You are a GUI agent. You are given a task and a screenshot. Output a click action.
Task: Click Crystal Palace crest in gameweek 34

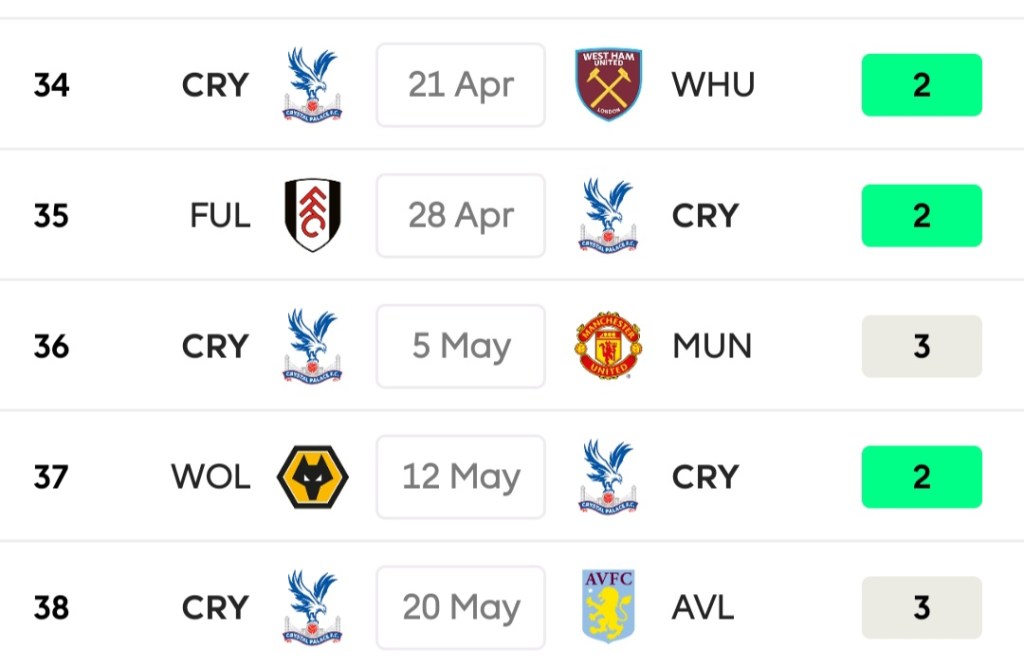point(312,85)
